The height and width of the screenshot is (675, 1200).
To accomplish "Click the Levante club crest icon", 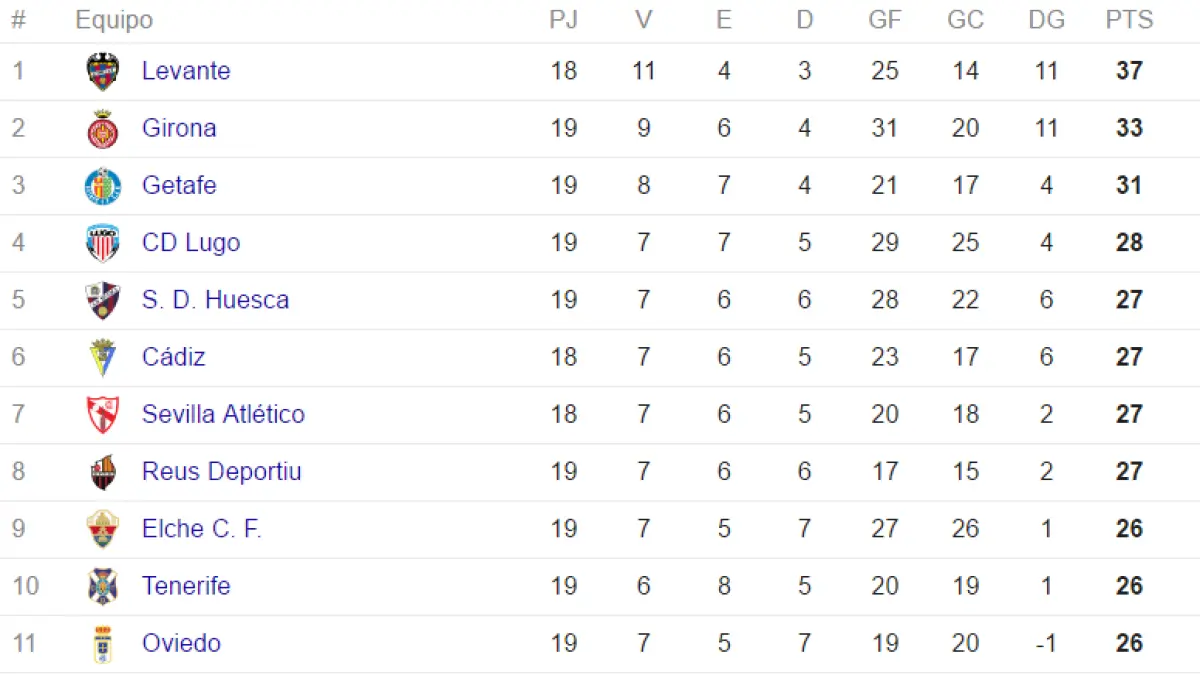I will tap(103, 72).
